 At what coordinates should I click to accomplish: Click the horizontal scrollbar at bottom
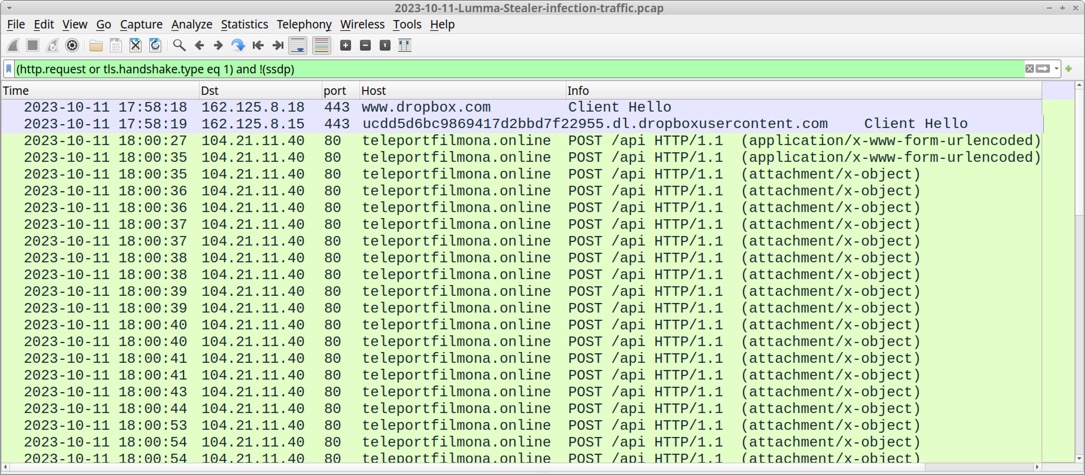(519, 469)
